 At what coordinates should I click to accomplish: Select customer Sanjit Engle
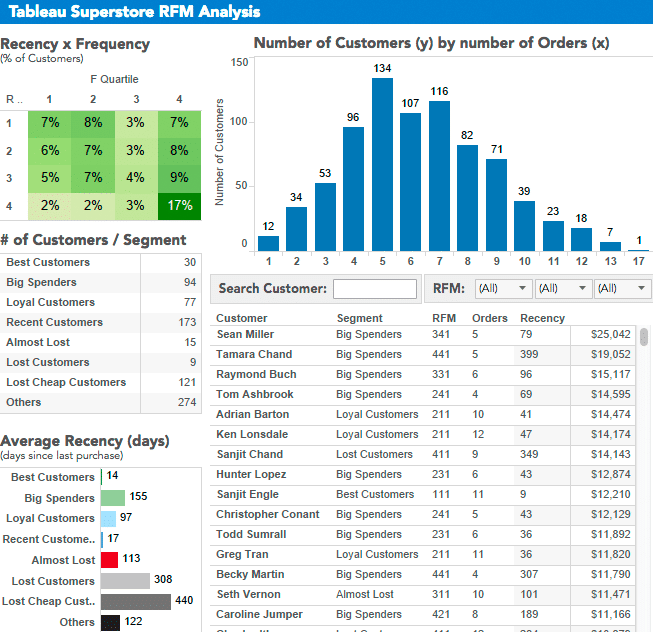click(248, 494)
